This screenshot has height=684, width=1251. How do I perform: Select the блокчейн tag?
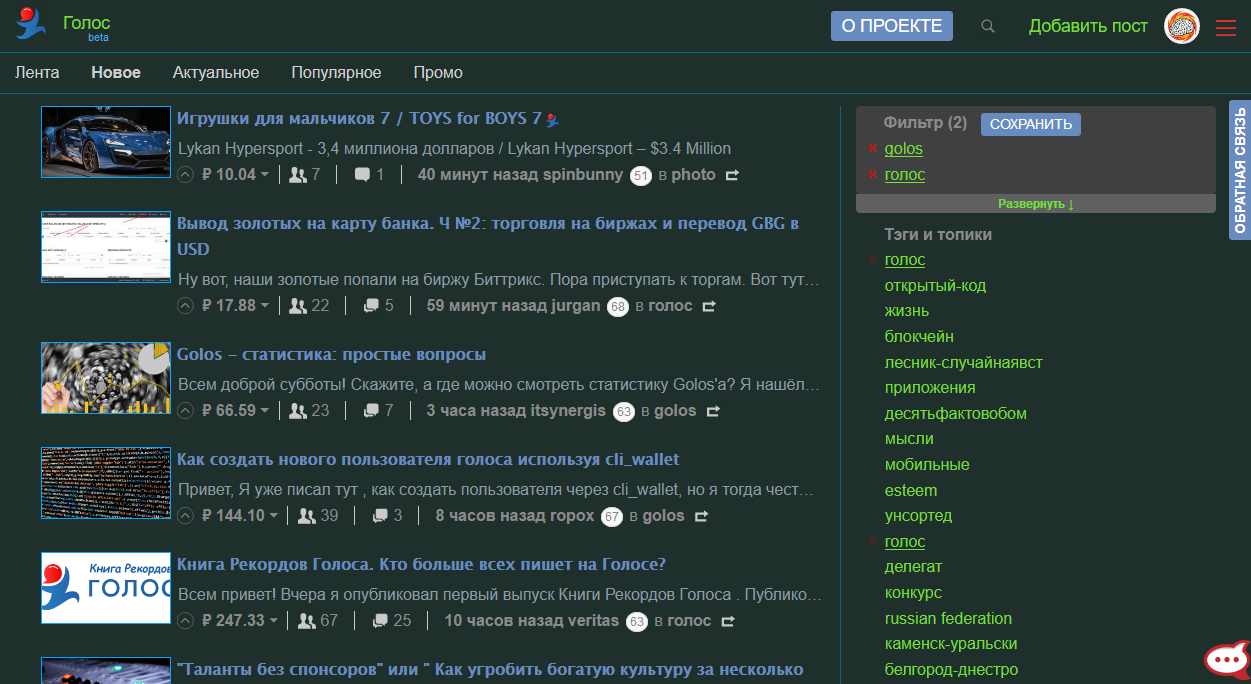coord(919,337)
